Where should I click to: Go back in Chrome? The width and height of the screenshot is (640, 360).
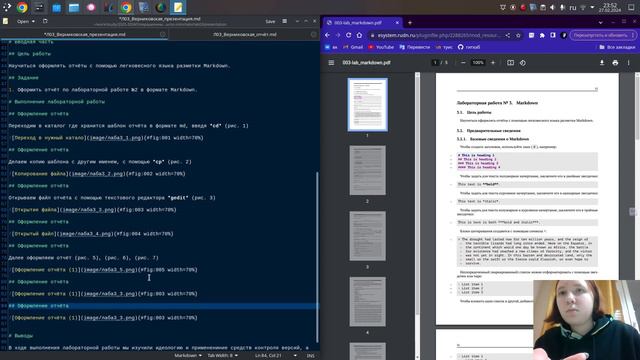coord(327,36)
